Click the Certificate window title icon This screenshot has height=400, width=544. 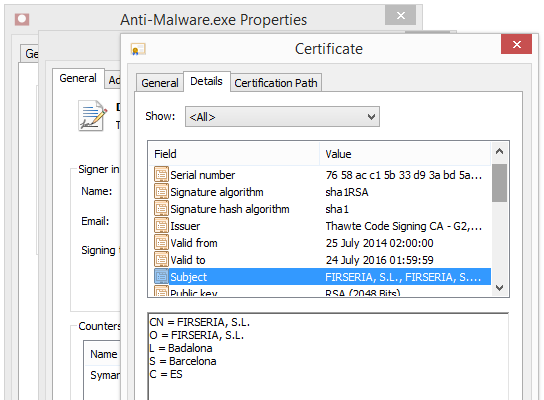pos(138,49)
